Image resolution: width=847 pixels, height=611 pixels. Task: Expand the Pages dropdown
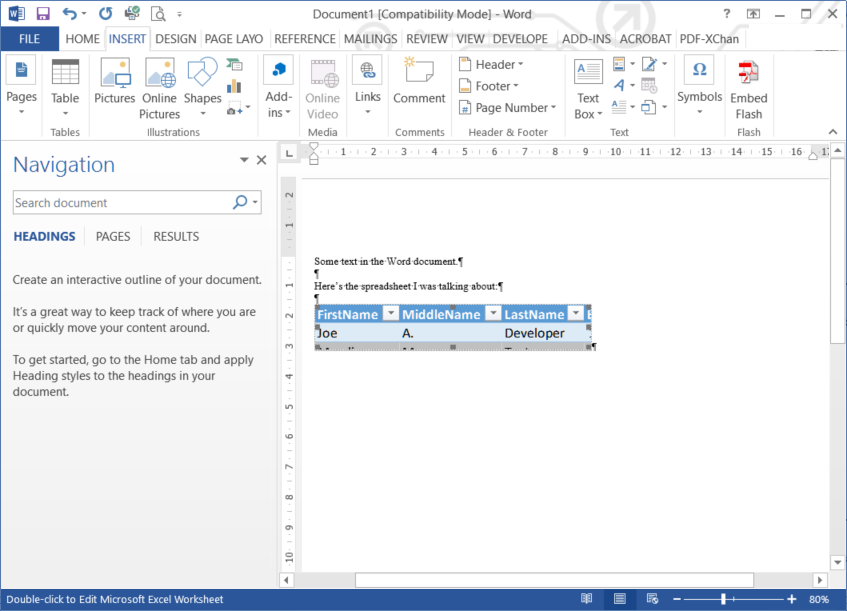coord(22,112)
